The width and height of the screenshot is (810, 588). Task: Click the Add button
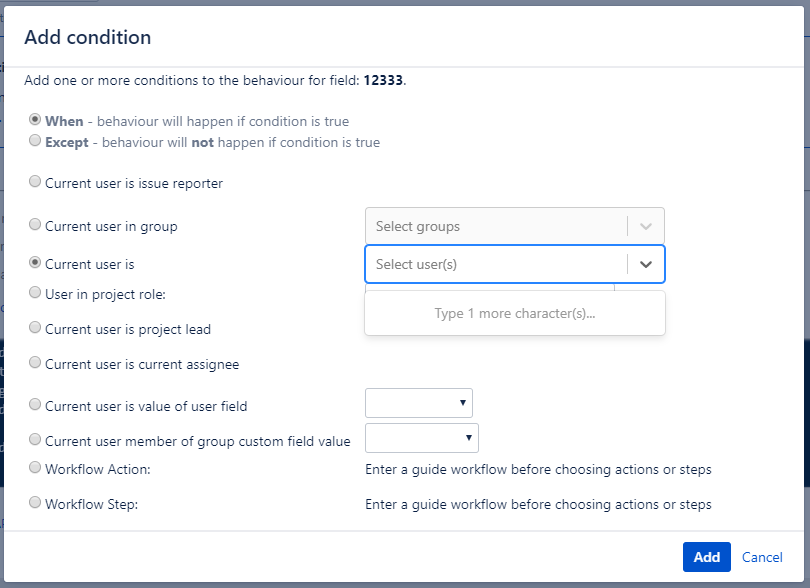[x=706, y=557]
